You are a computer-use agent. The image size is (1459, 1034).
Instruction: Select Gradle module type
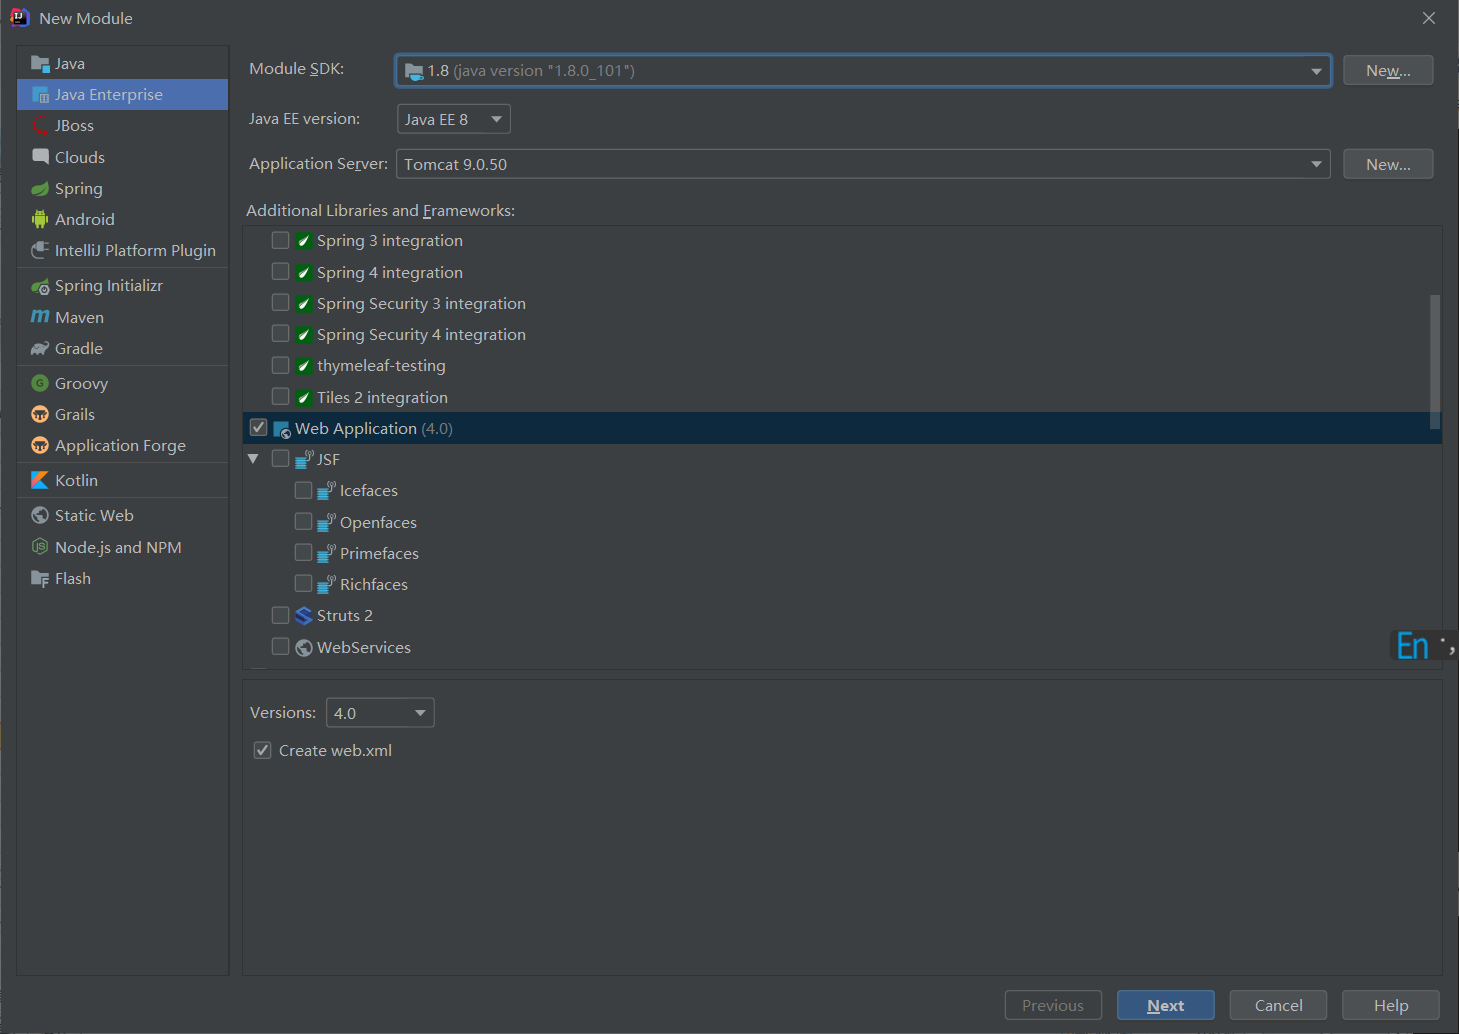coord(122,349)
